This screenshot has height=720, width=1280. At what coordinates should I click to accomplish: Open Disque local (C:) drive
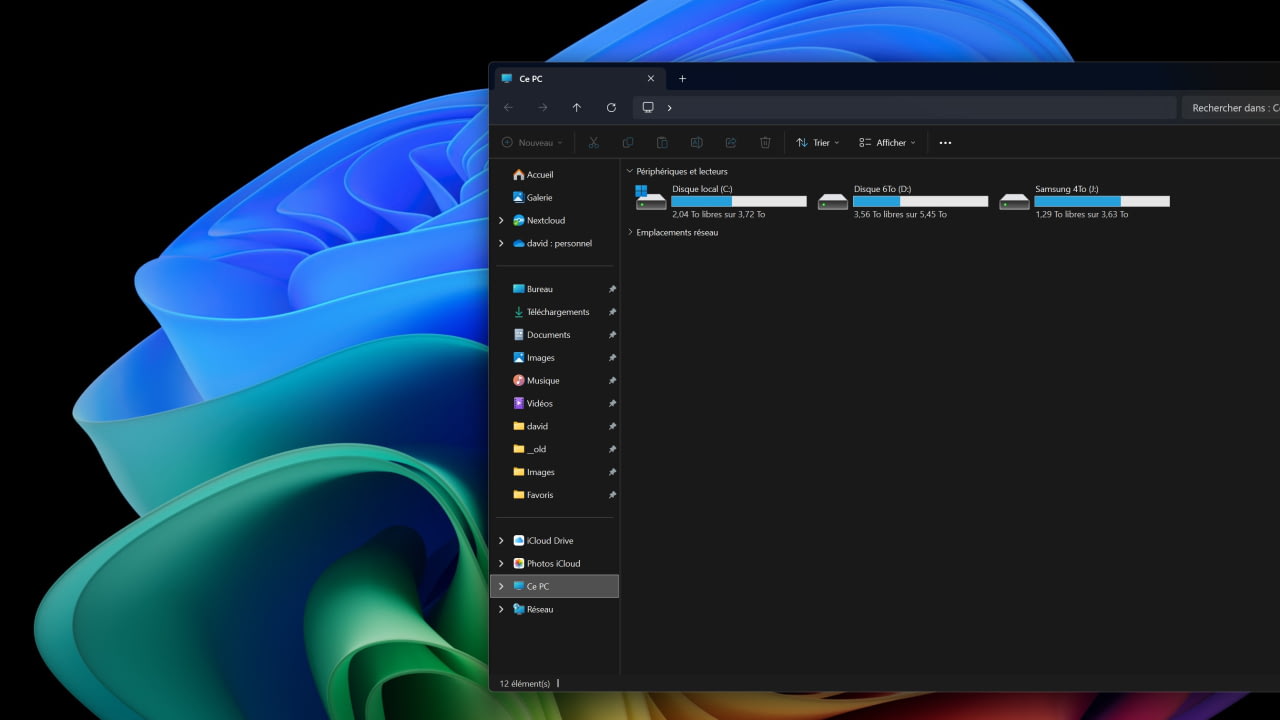[x=721, y=201]
